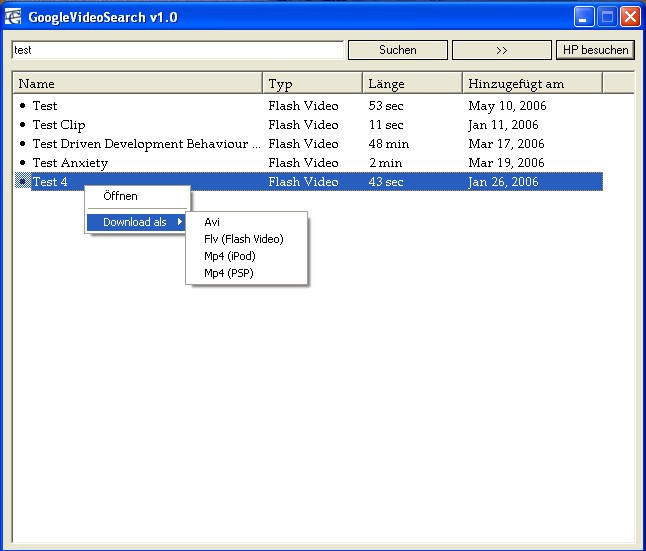
Task: Click the bullet icon beside Test Clip
Action: click(23, 124)
